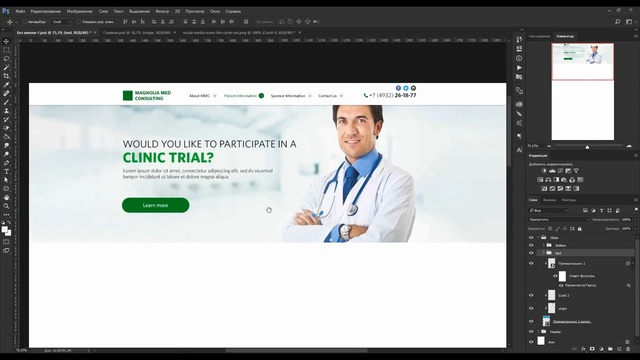Hide the Прямоугольник 1 layer
Viewport: 640px width, 360px height.
tap(531, 263)
